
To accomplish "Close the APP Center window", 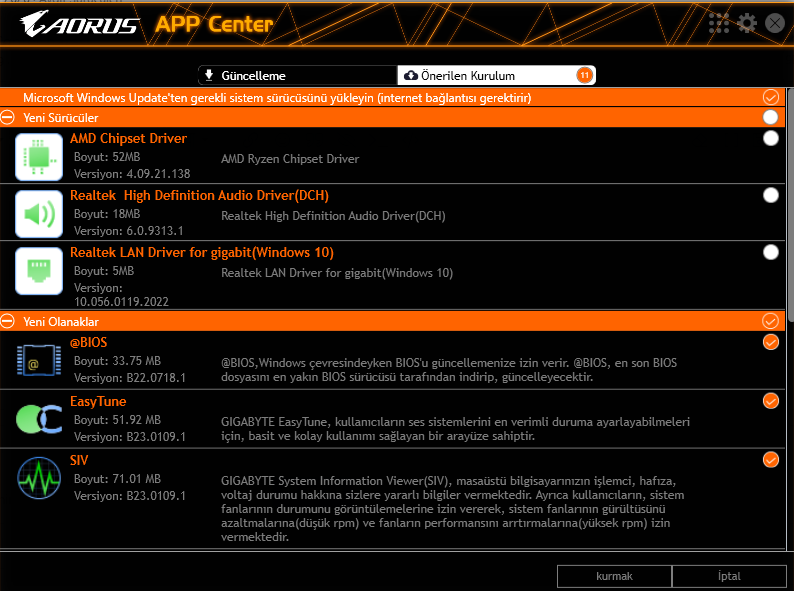I will pyautogui.click(x=775, y=23).
